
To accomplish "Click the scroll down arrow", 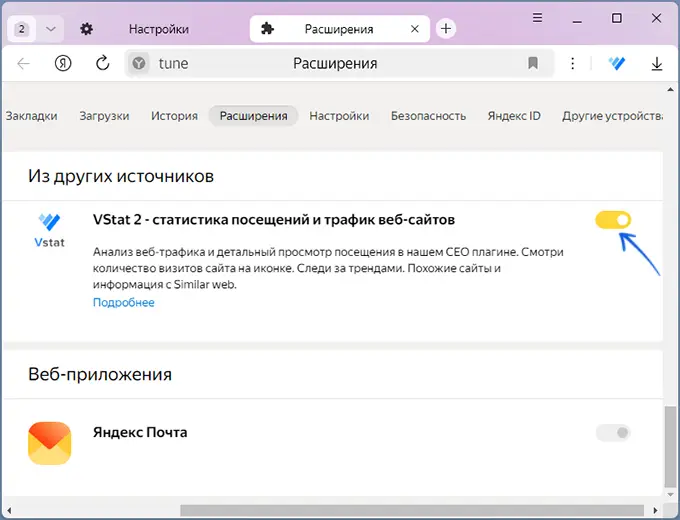I will tap(670, 495).
